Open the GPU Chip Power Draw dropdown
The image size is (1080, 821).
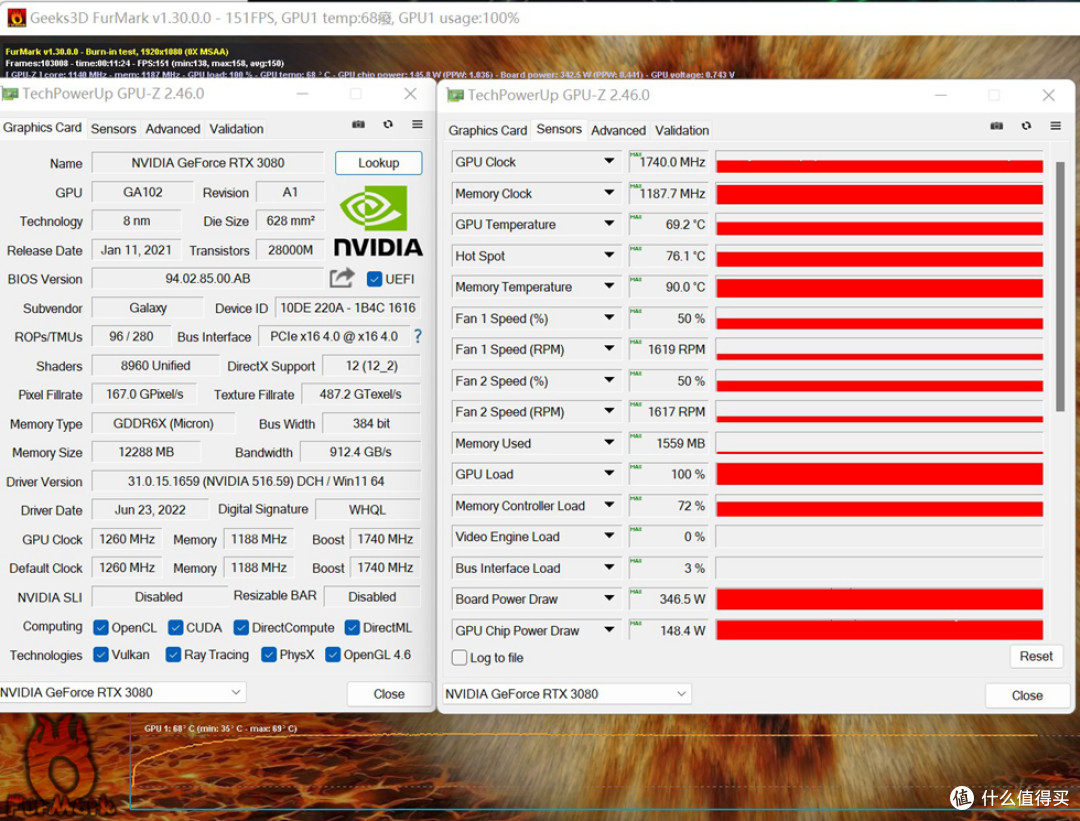pos(609,630)
